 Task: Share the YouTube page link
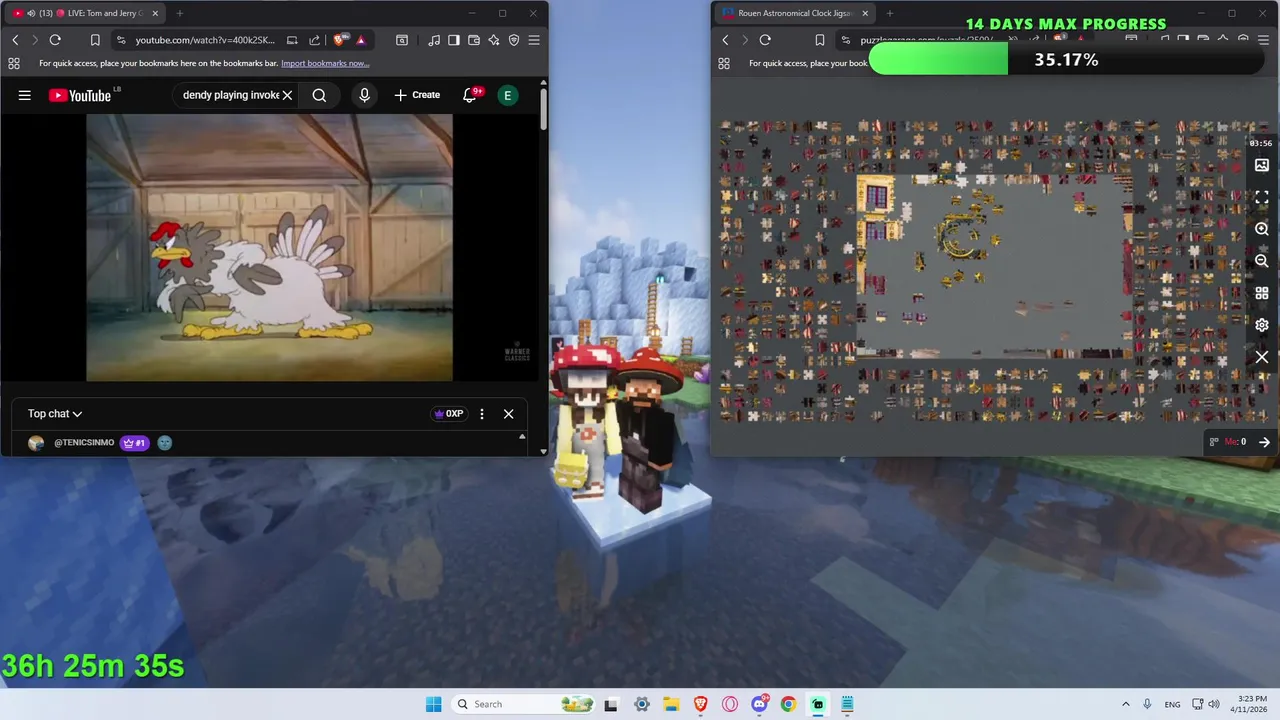point(314,40)
